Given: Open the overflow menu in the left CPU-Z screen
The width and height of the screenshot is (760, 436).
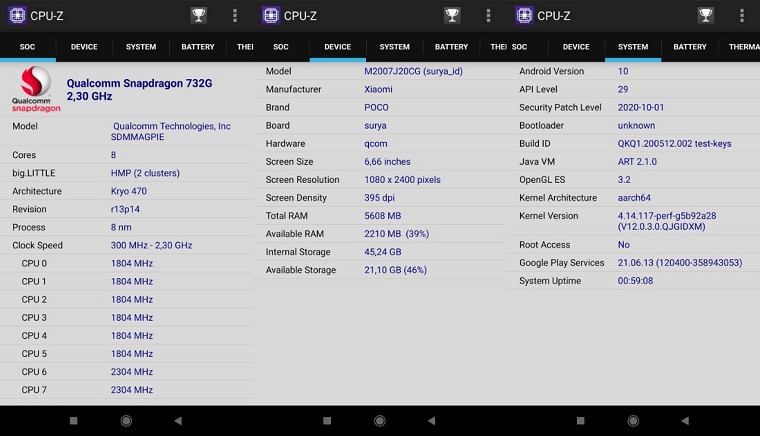Looking at the screenshot, I should pos(235,16).
